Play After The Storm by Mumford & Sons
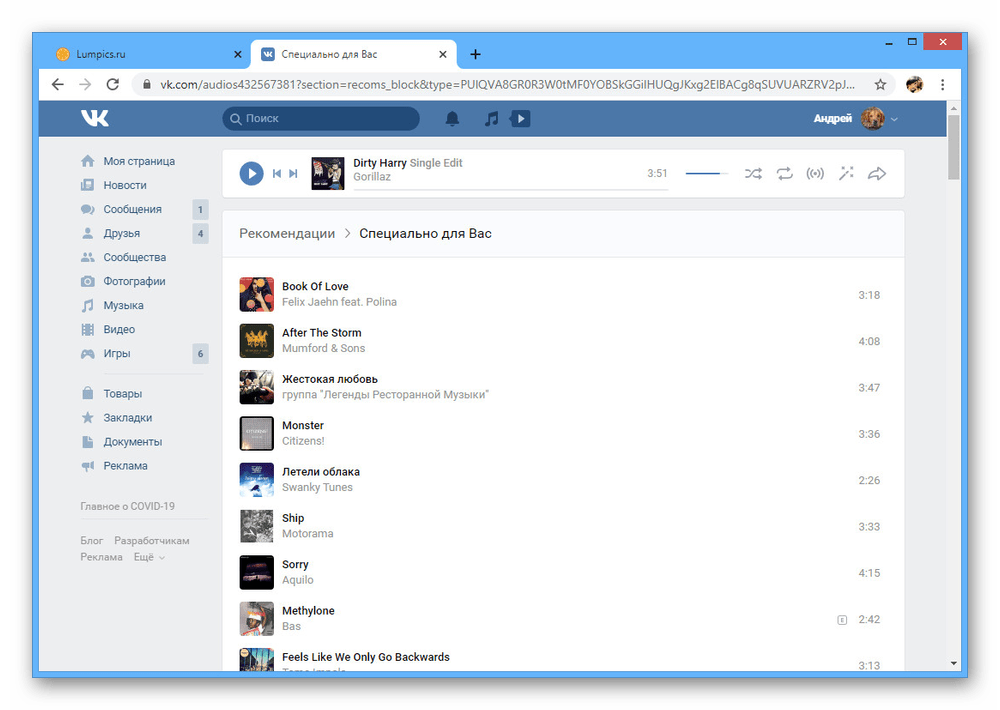This screenshot has width=1000, height=710. (256, 341)
